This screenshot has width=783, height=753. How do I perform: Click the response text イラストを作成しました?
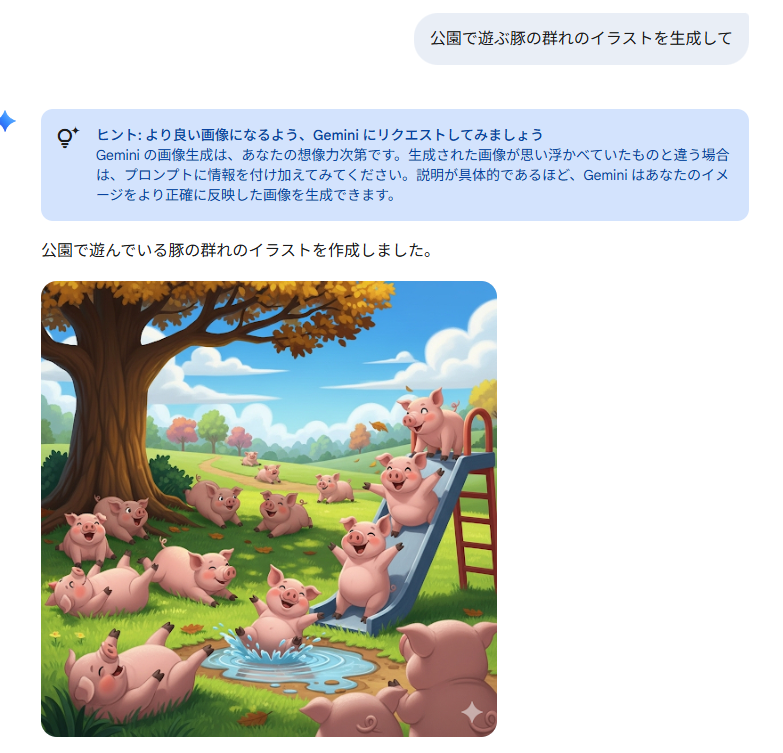(237, 250)
